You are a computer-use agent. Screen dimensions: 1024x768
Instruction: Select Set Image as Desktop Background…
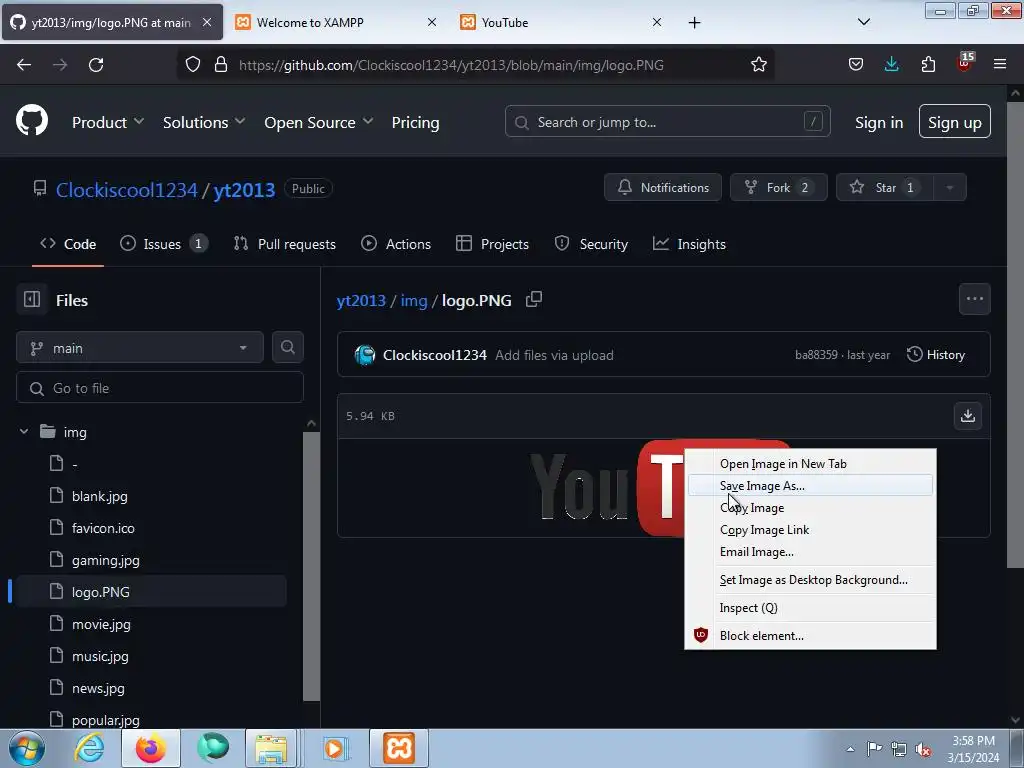[x=810, y=580]
